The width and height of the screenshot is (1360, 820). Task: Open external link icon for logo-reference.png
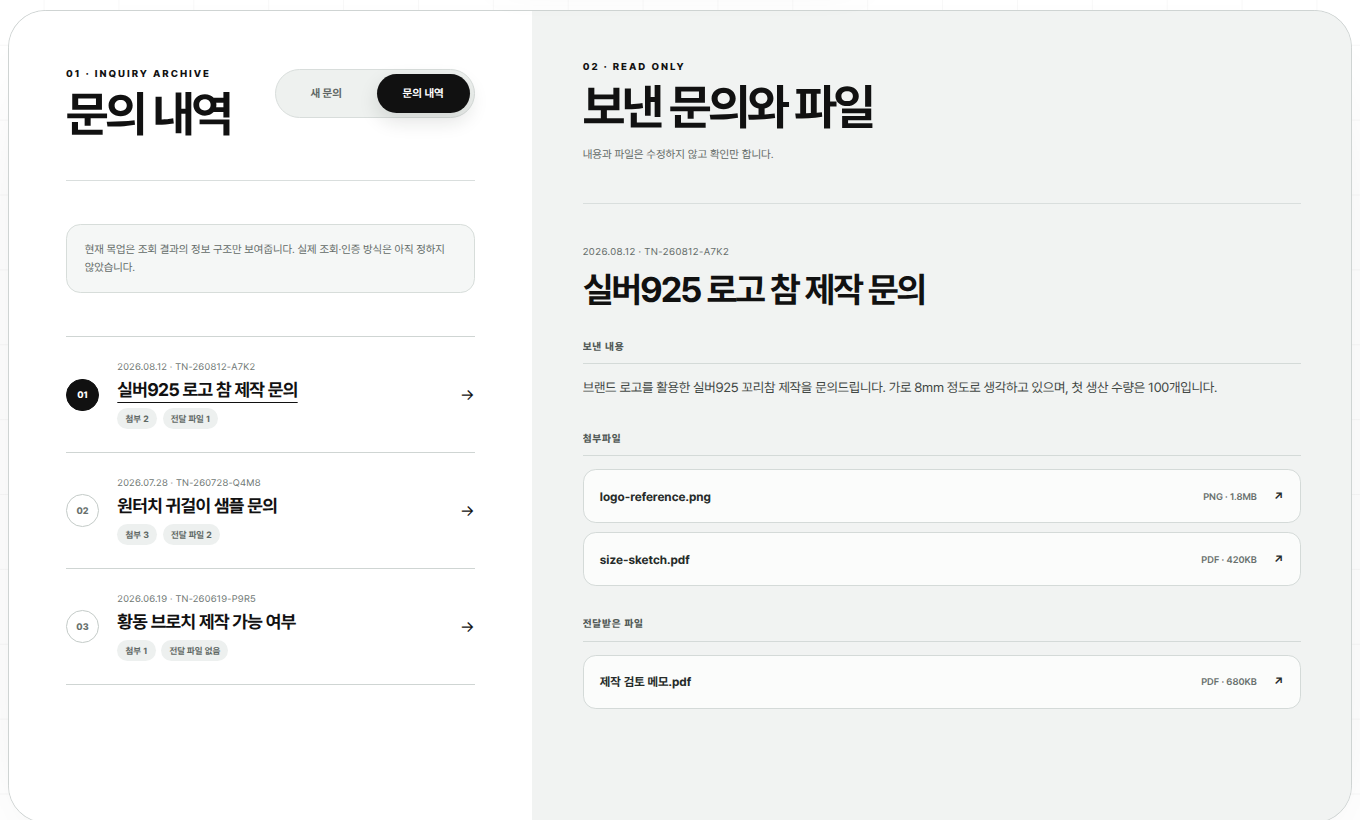[1278, 496]
